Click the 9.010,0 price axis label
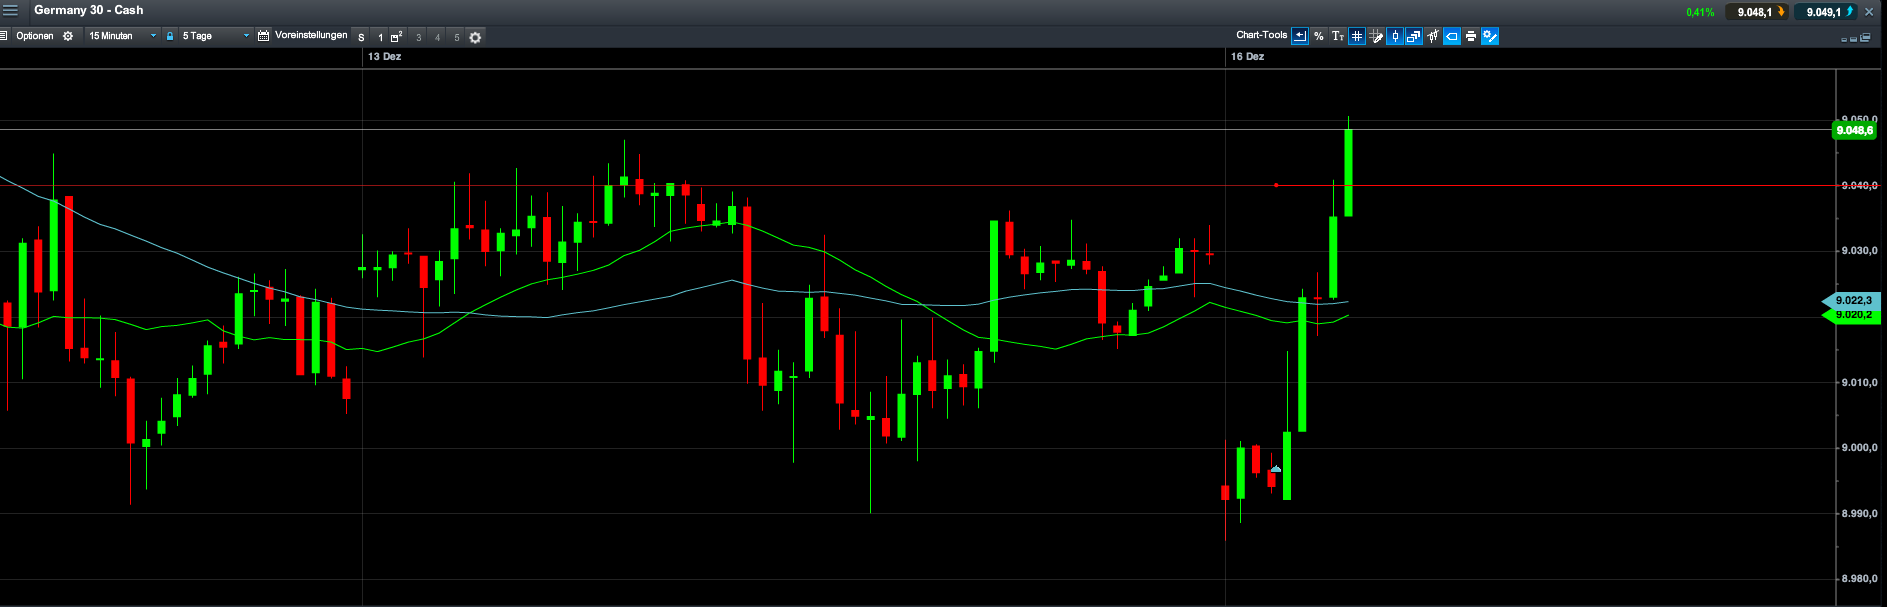 coord(1859,383)
